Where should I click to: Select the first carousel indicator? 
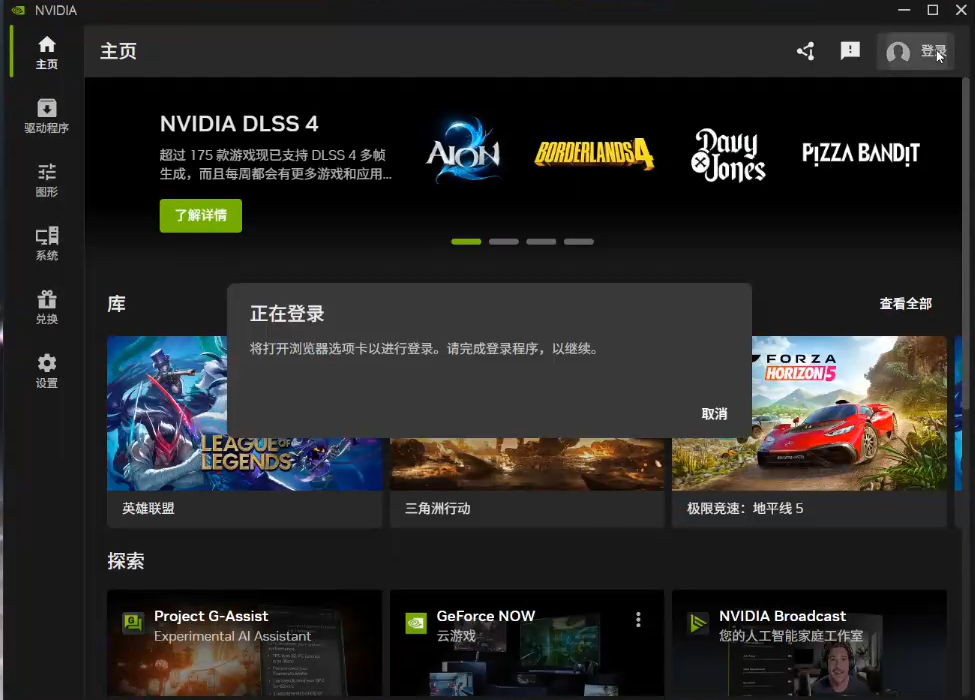tap(466, 242)
